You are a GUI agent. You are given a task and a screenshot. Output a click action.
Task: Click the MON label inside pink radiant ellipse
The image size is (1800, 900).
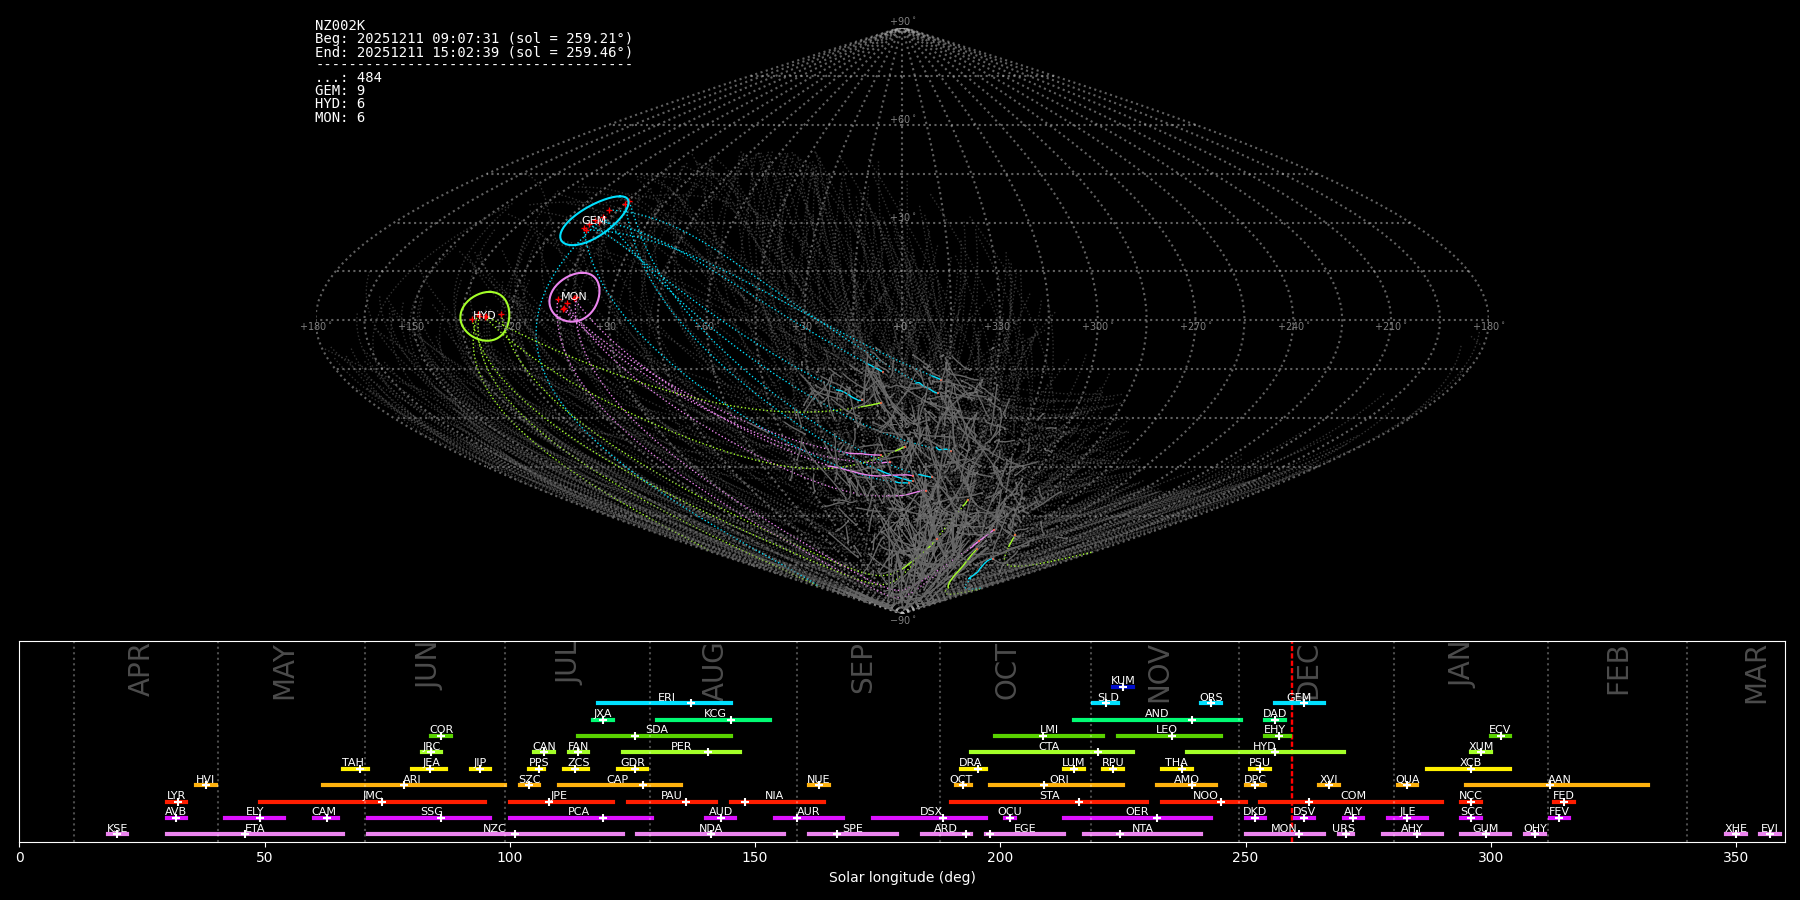click(574, 297)
